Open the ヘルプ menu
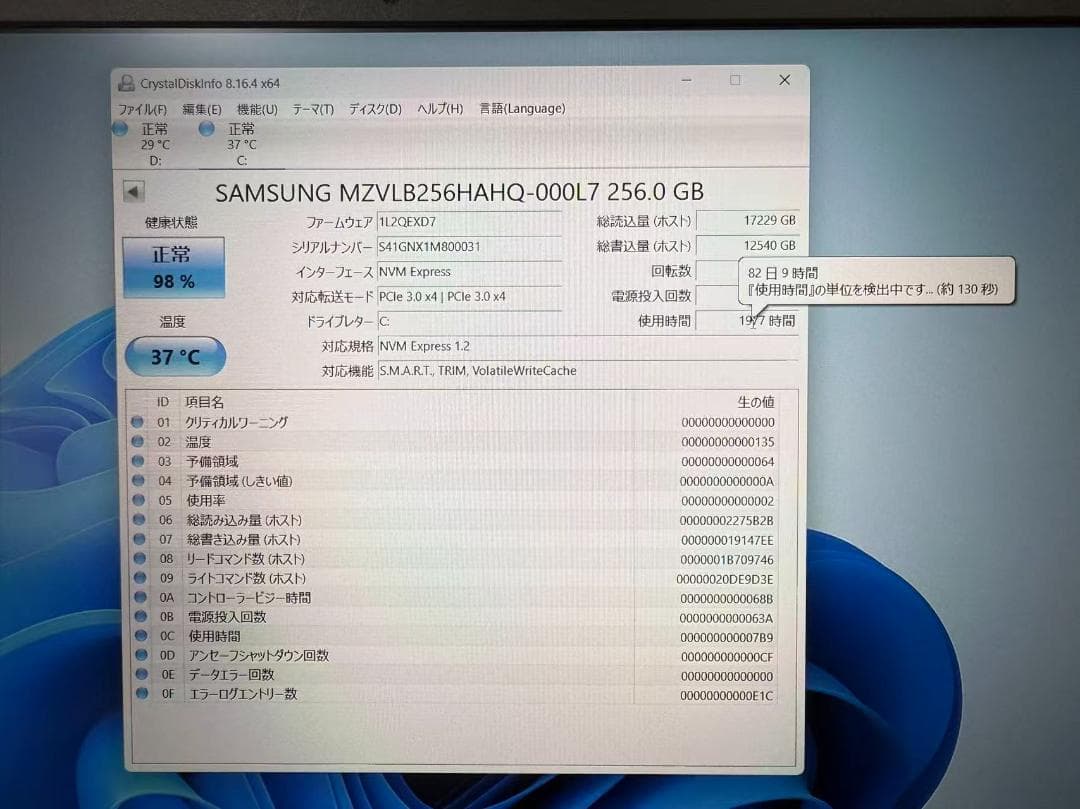 coord(438,108)
